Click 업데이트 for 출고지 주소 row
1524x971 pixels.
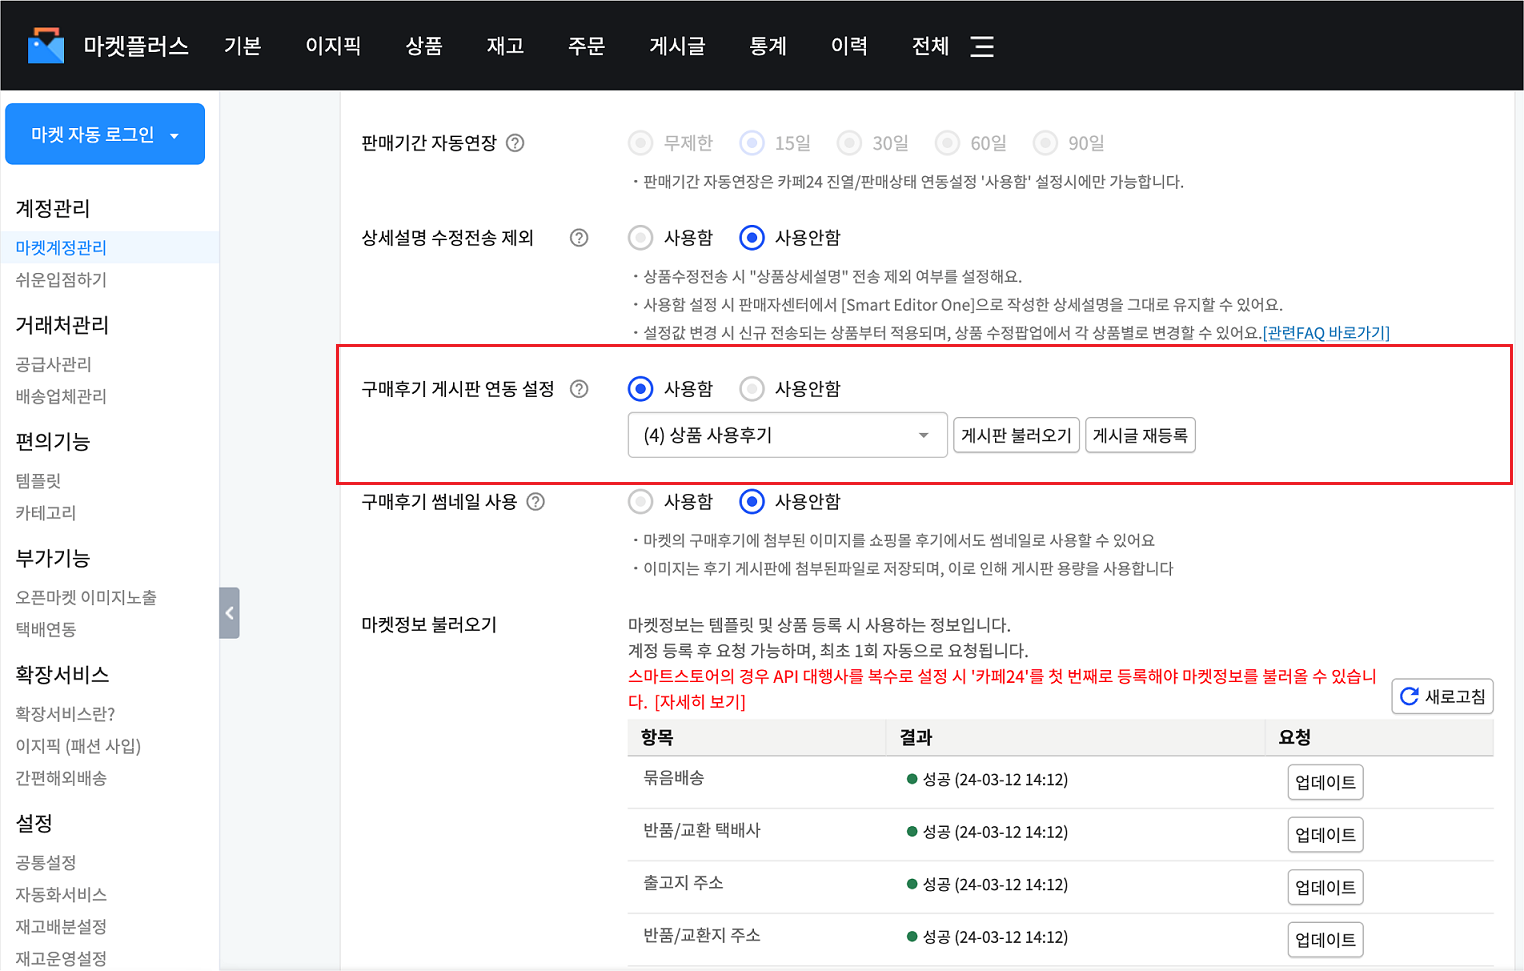[1325, 887]
